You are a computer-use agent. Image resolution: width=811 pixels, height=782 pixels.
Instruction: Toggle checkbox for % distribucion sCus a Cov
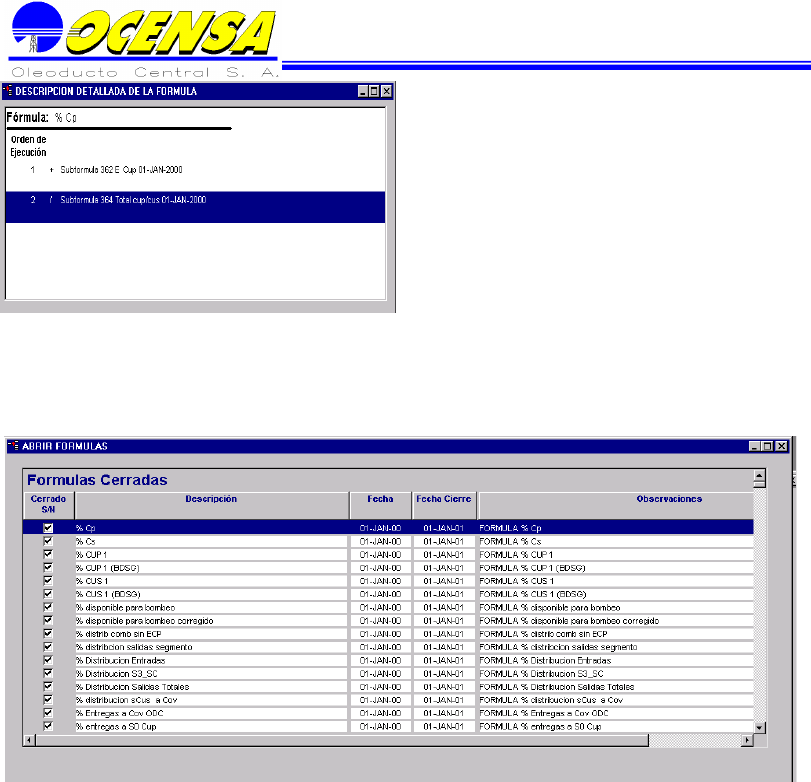(x=48, y=700)
